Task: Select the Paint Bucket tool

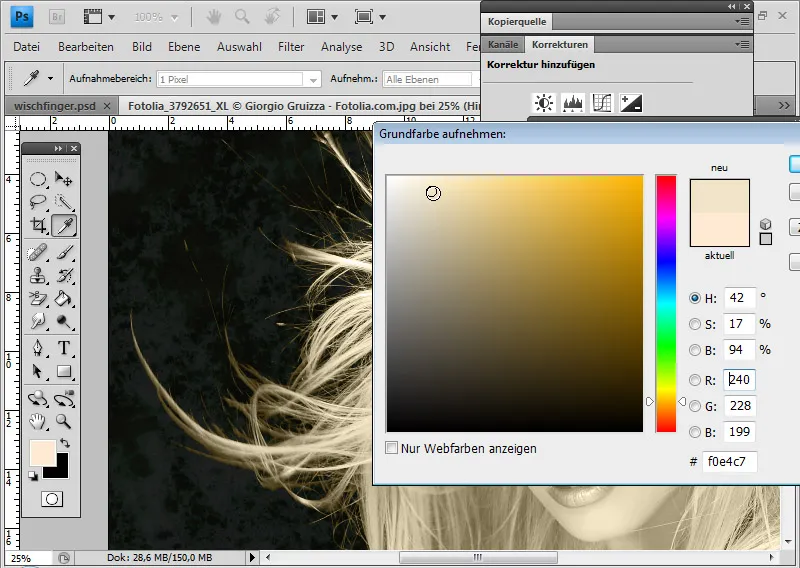Action: [x=64, y=298]
